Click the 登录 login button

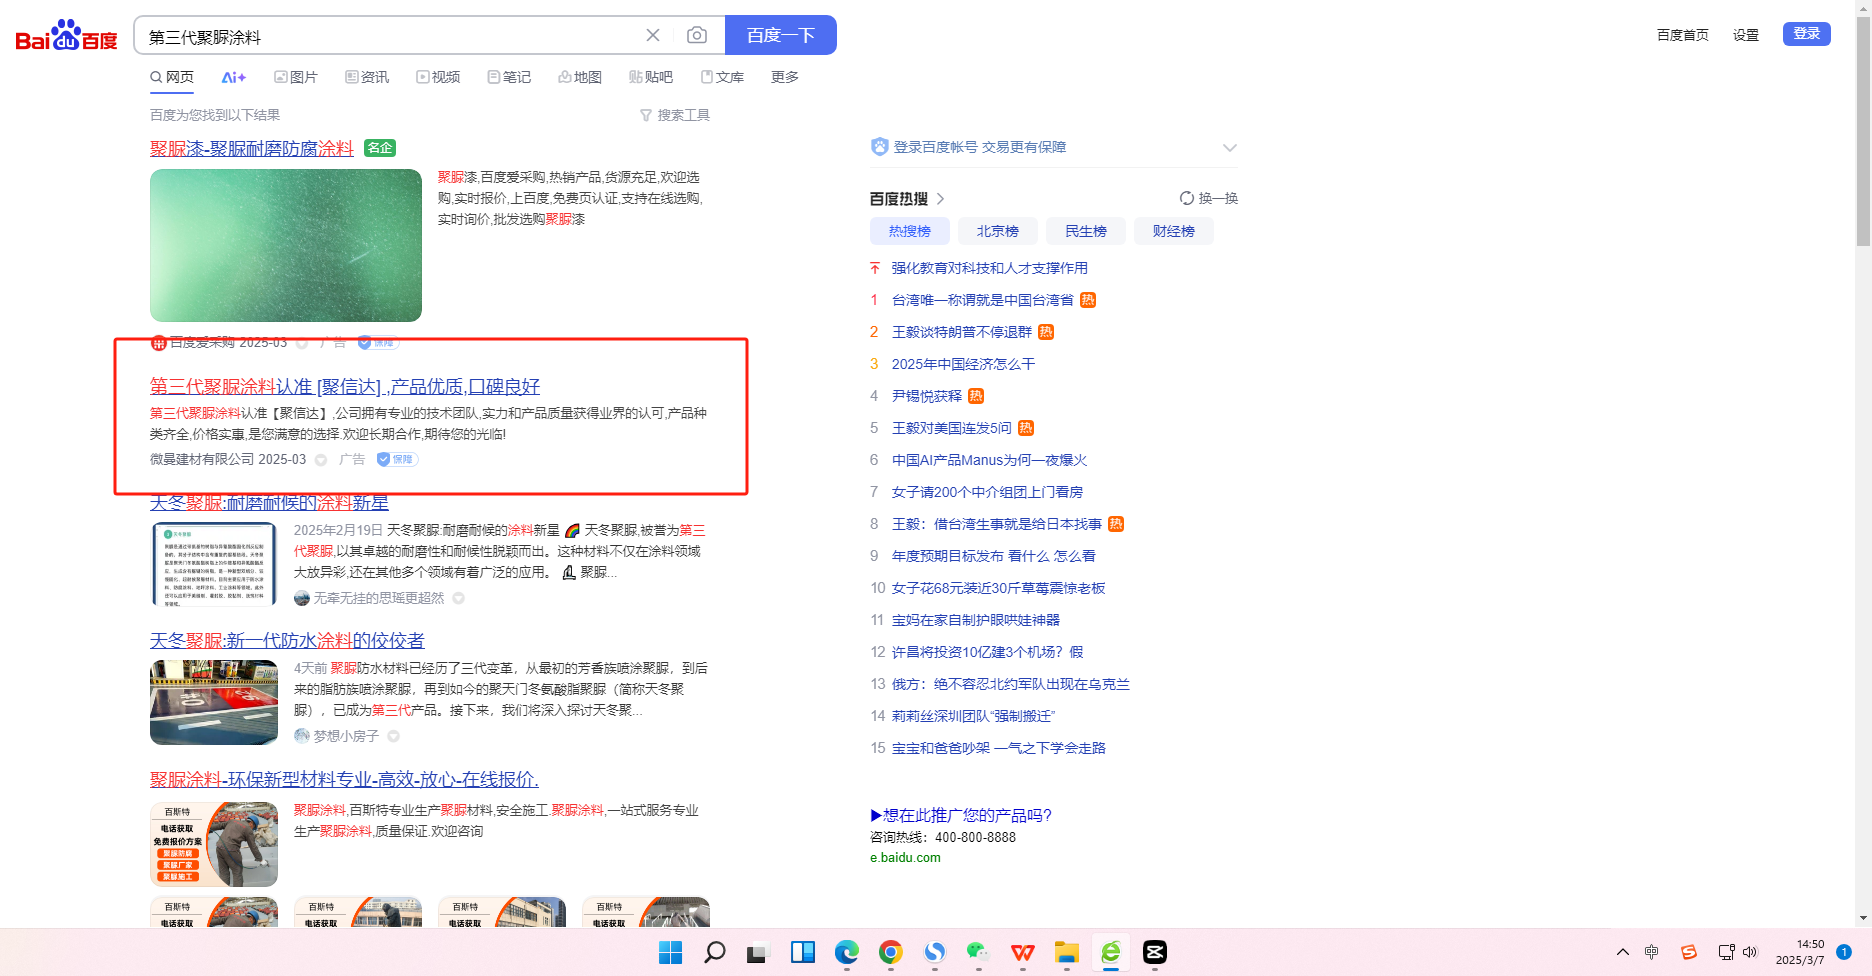pos(1806,34)
